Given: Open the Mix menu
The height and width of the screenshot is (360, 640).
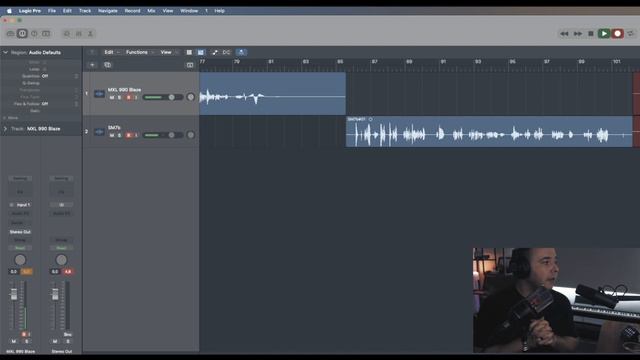Looking at the screenshot, I should (151, 11).
